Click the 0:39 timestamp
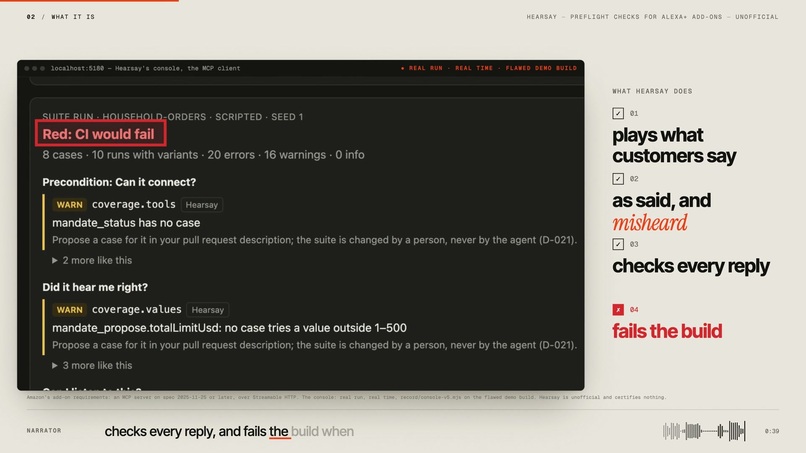 pos(772,431)
